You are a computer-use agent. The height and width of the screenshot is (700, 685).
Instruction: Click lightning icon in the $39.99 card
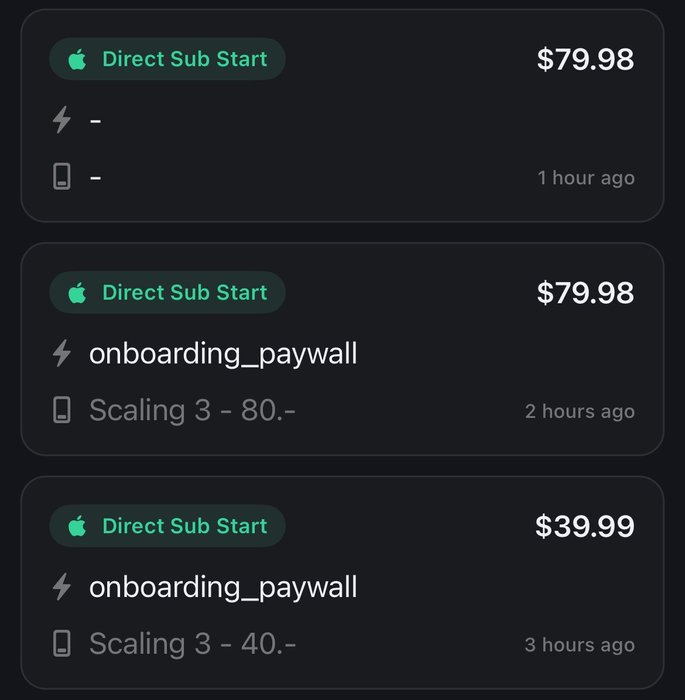pos(62,587)
